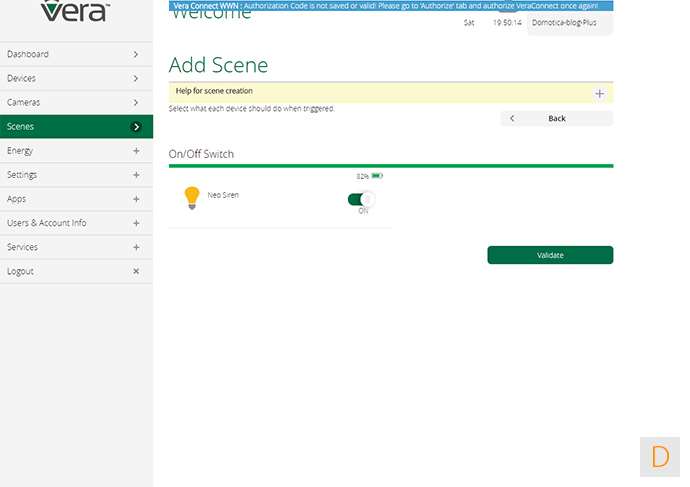Click the Neo Siren light bulb icon
690x487 pixels.
[192, 198]
